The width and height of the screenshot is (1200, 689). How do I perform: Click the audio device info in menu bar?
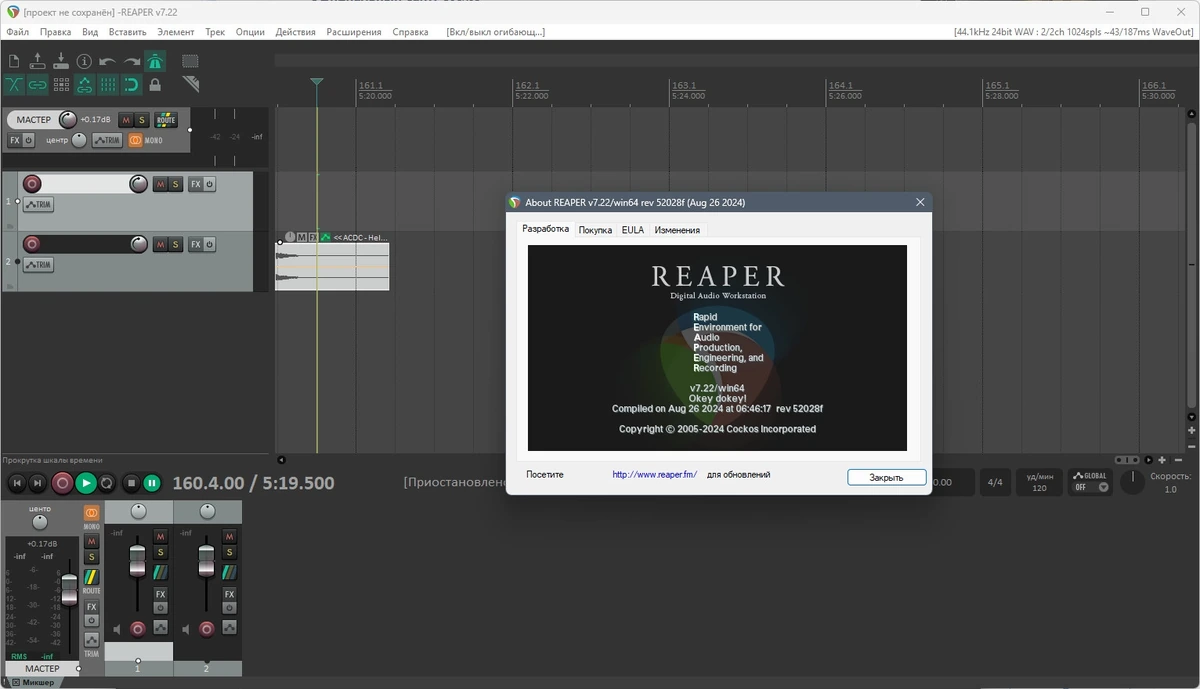pyautogui.click(x=1074, y=32)
